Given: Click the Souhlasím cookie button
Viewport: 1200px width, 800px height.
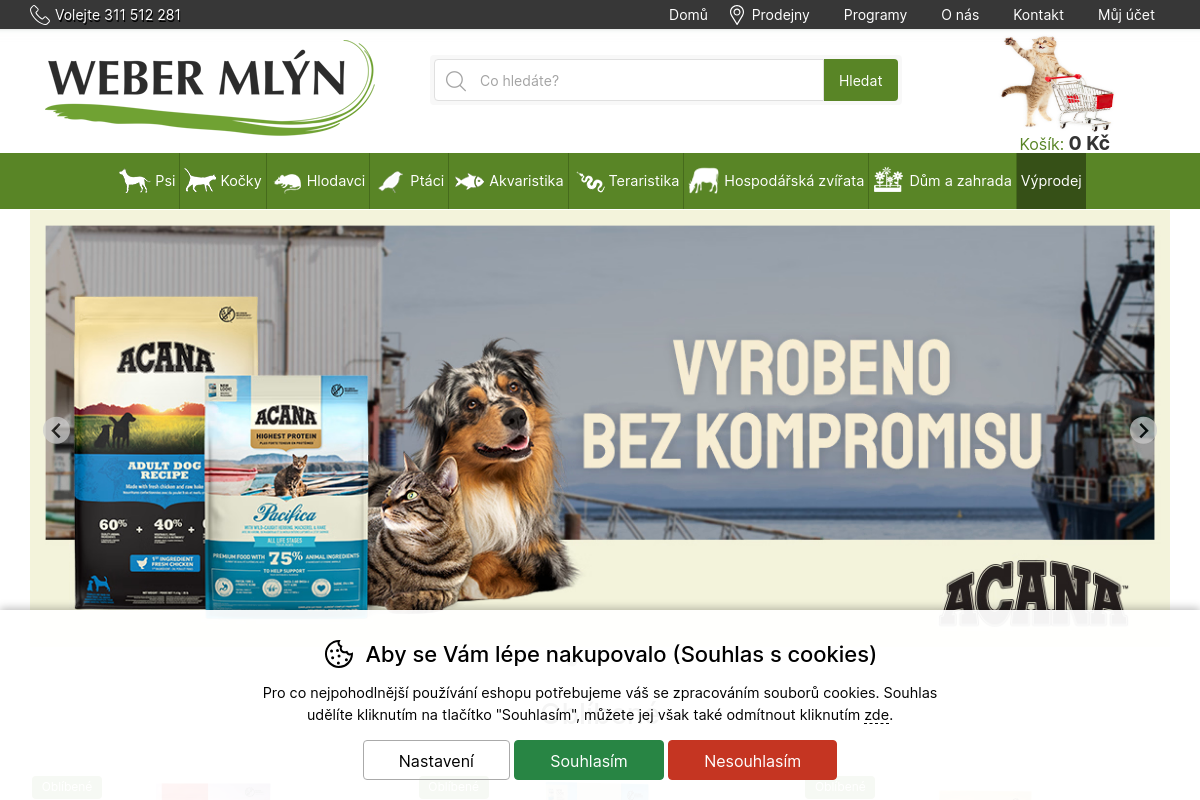Looking at the screenshot, I should (x=589, y=760).
